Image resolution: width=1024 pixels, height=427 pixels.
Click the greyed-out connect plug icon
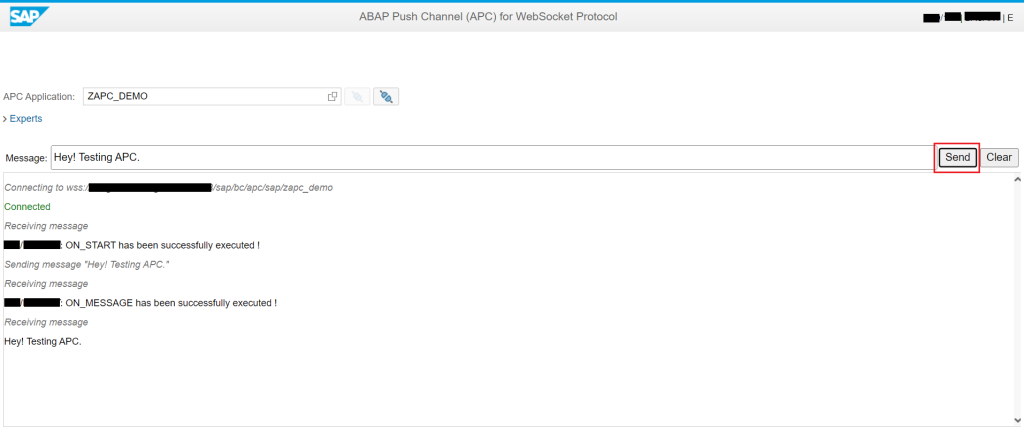(x=356, y=97)
